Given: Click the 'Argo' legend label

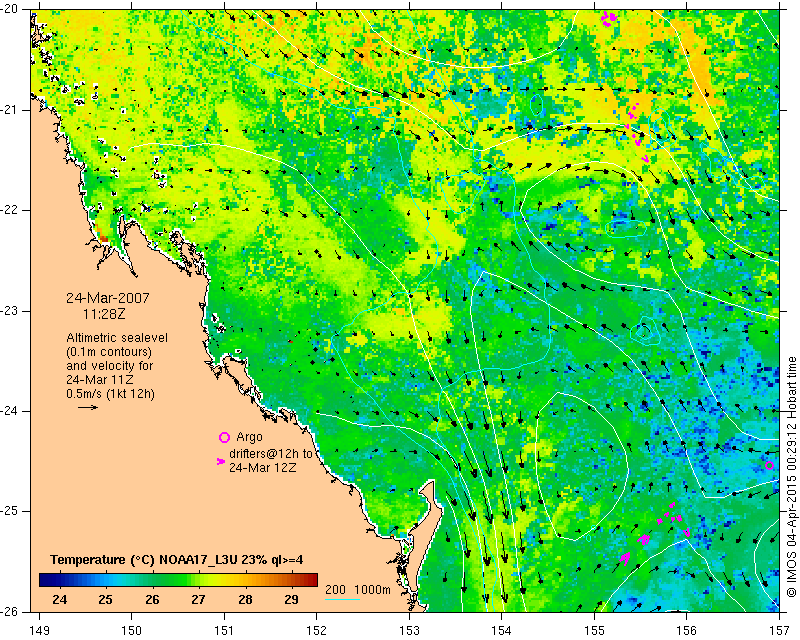Looking at the screenshot, I should tap(249, 437).
